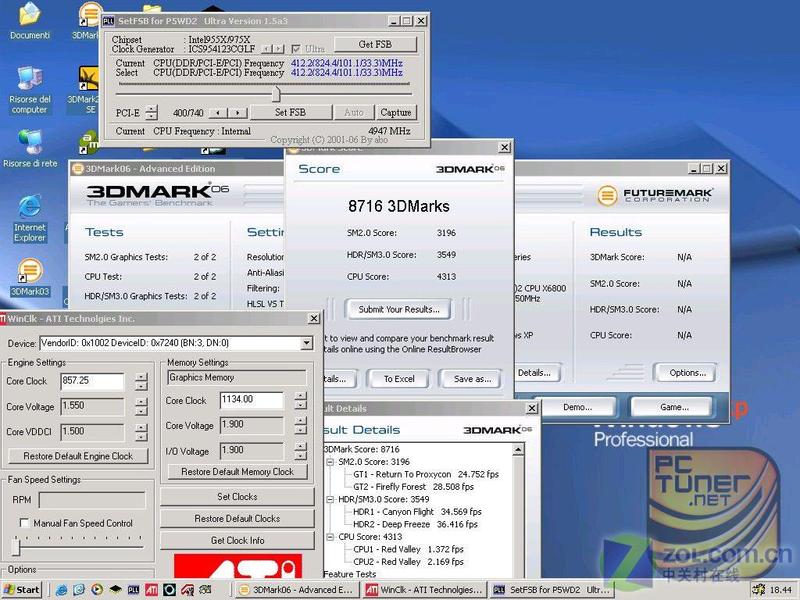
Task: Click Internet Explorer quick launch icon
Action: pyautogui.click(x=62, y=590)
